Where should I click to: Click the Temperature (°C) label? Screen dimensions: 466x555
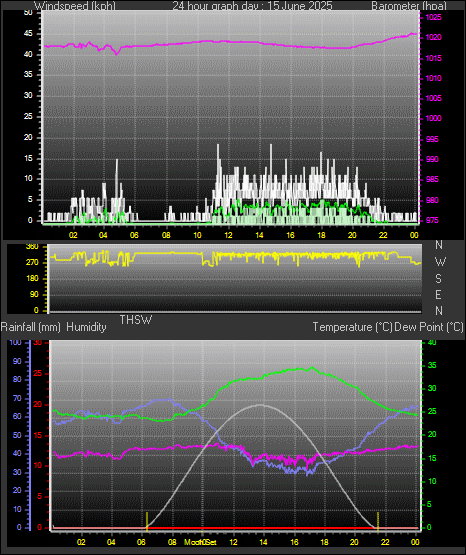pos(352,327)
